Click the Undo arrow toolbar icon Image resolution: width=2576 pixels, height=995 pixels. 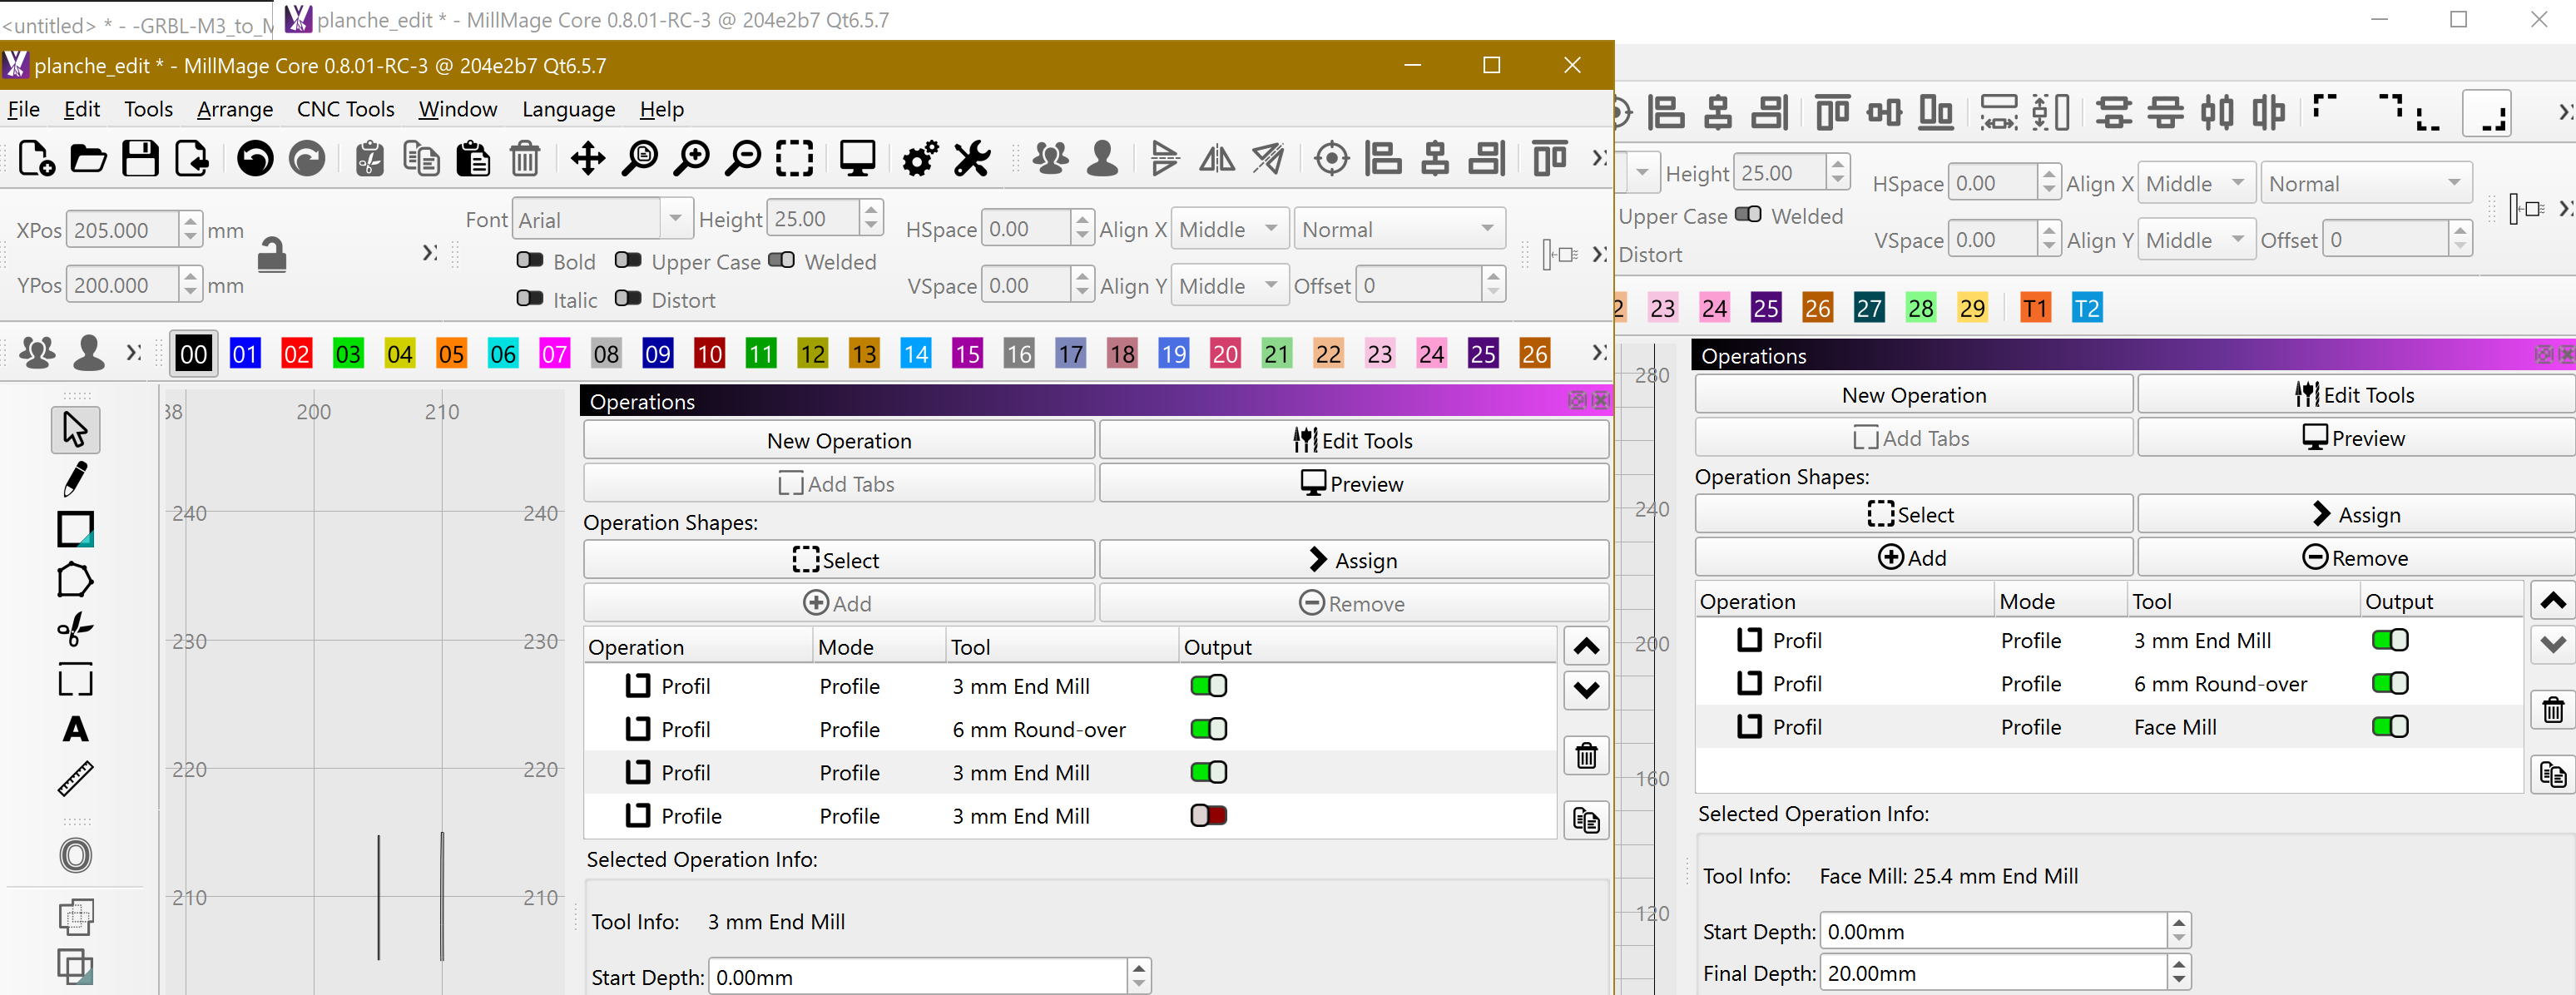[255, 158]
